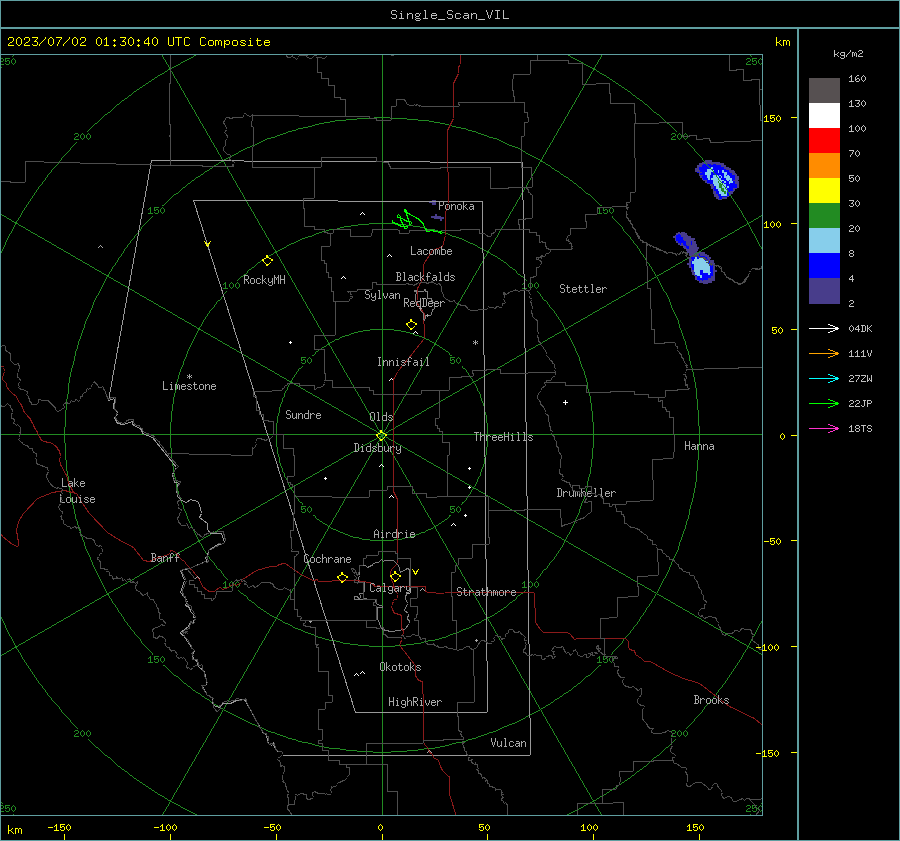Viewport: 900px width, 841px height.
Task: Click the RockyMH label
Action: point(264,280)
